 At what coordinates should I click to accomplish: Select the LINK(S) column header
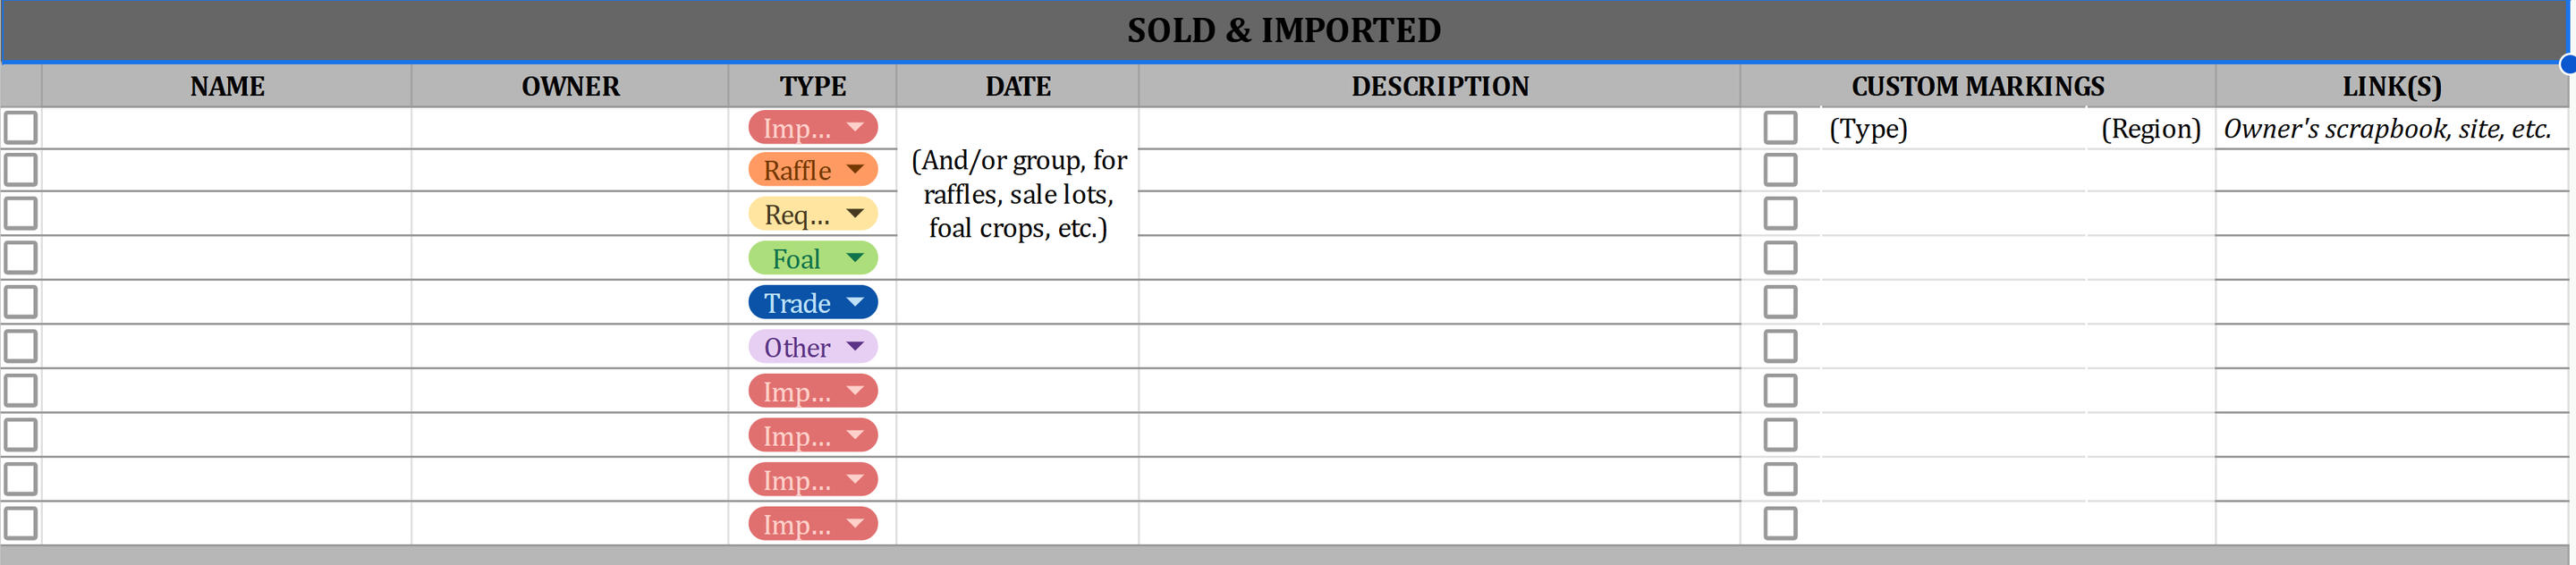[2391, 87]
